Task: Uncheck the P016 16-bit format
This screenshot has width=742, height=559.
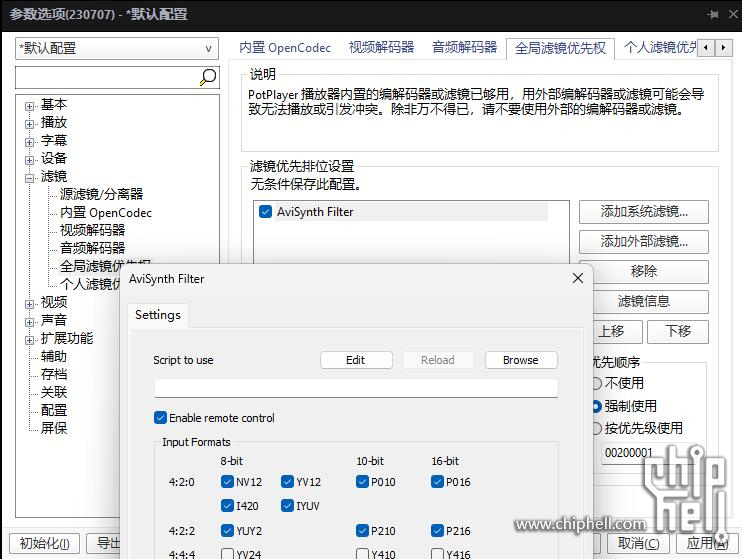Action: click(x=437, y=481)
